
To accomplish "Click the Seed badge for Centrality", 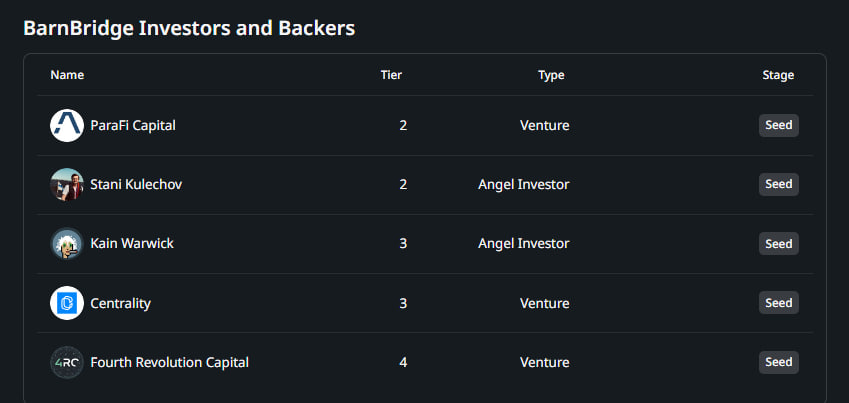I will pyautogui.click(x=778, y=303).
